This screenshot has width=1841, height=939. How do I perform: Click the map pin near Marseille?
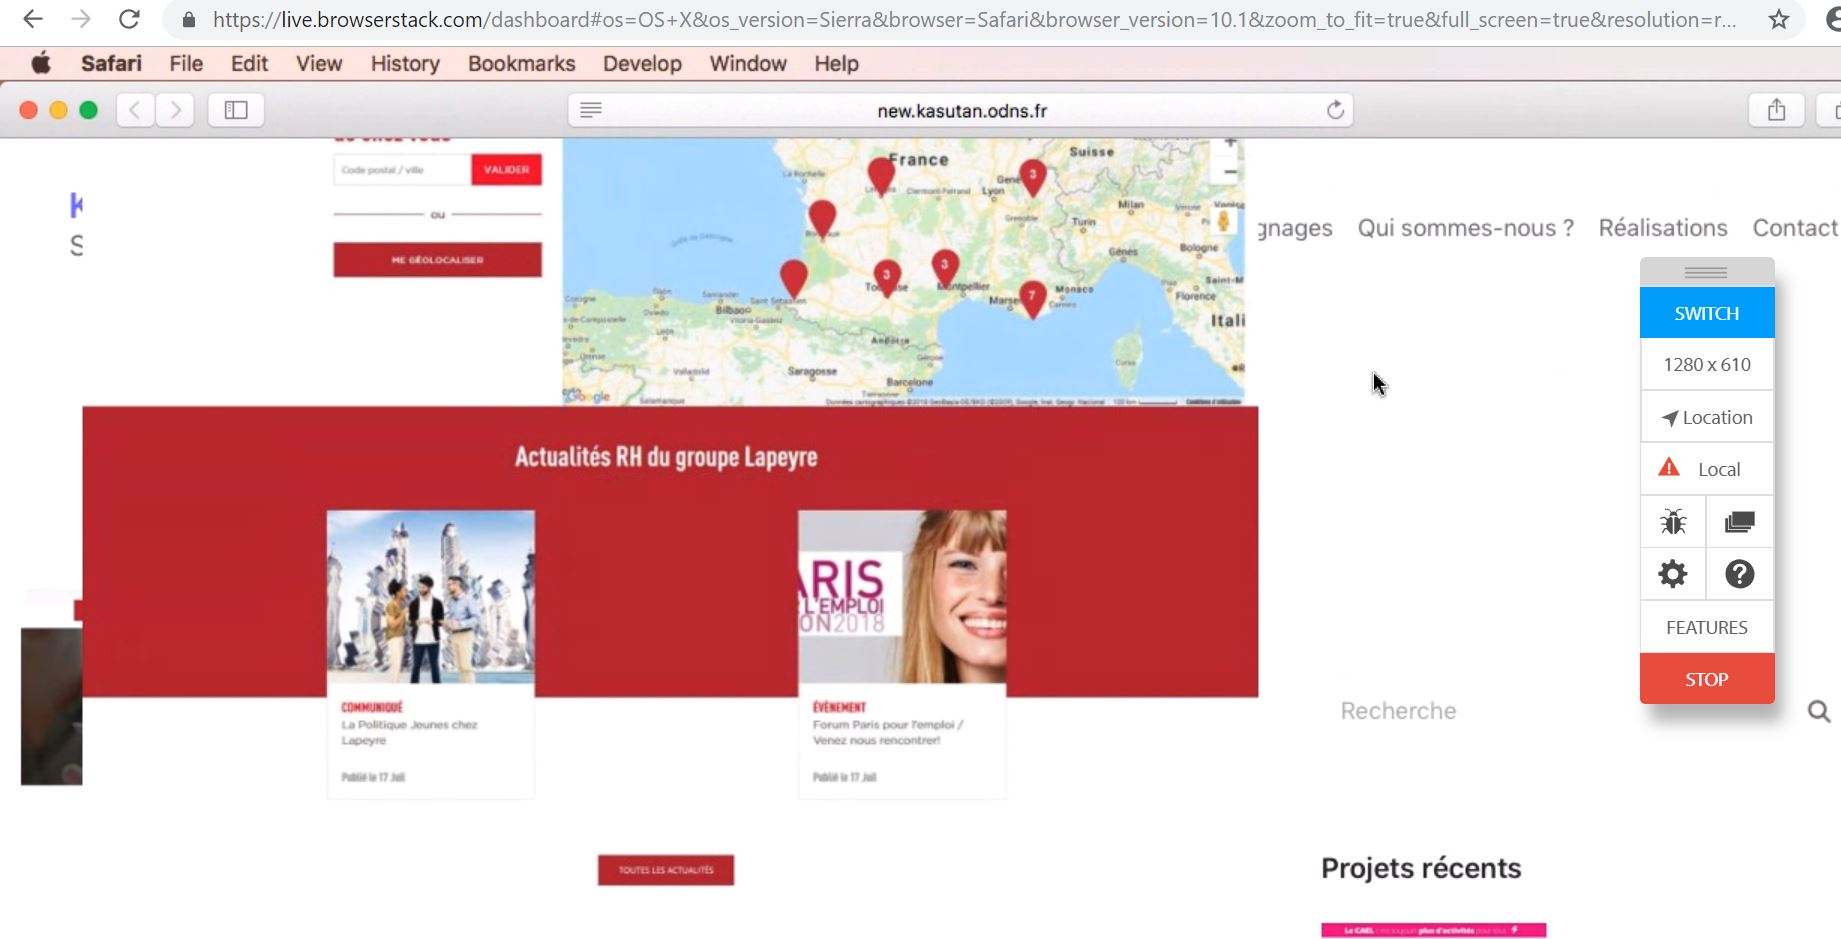point(1032,298)
